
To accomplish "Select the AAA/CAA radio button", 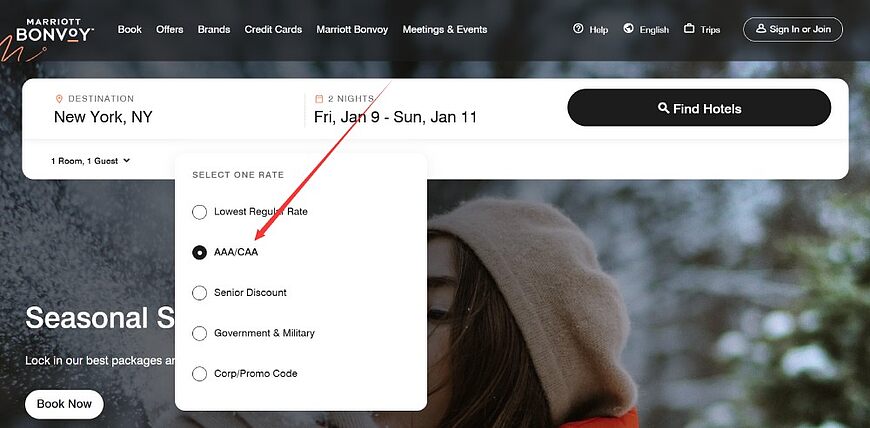I will pyautogui.click(x=199, y=253).
